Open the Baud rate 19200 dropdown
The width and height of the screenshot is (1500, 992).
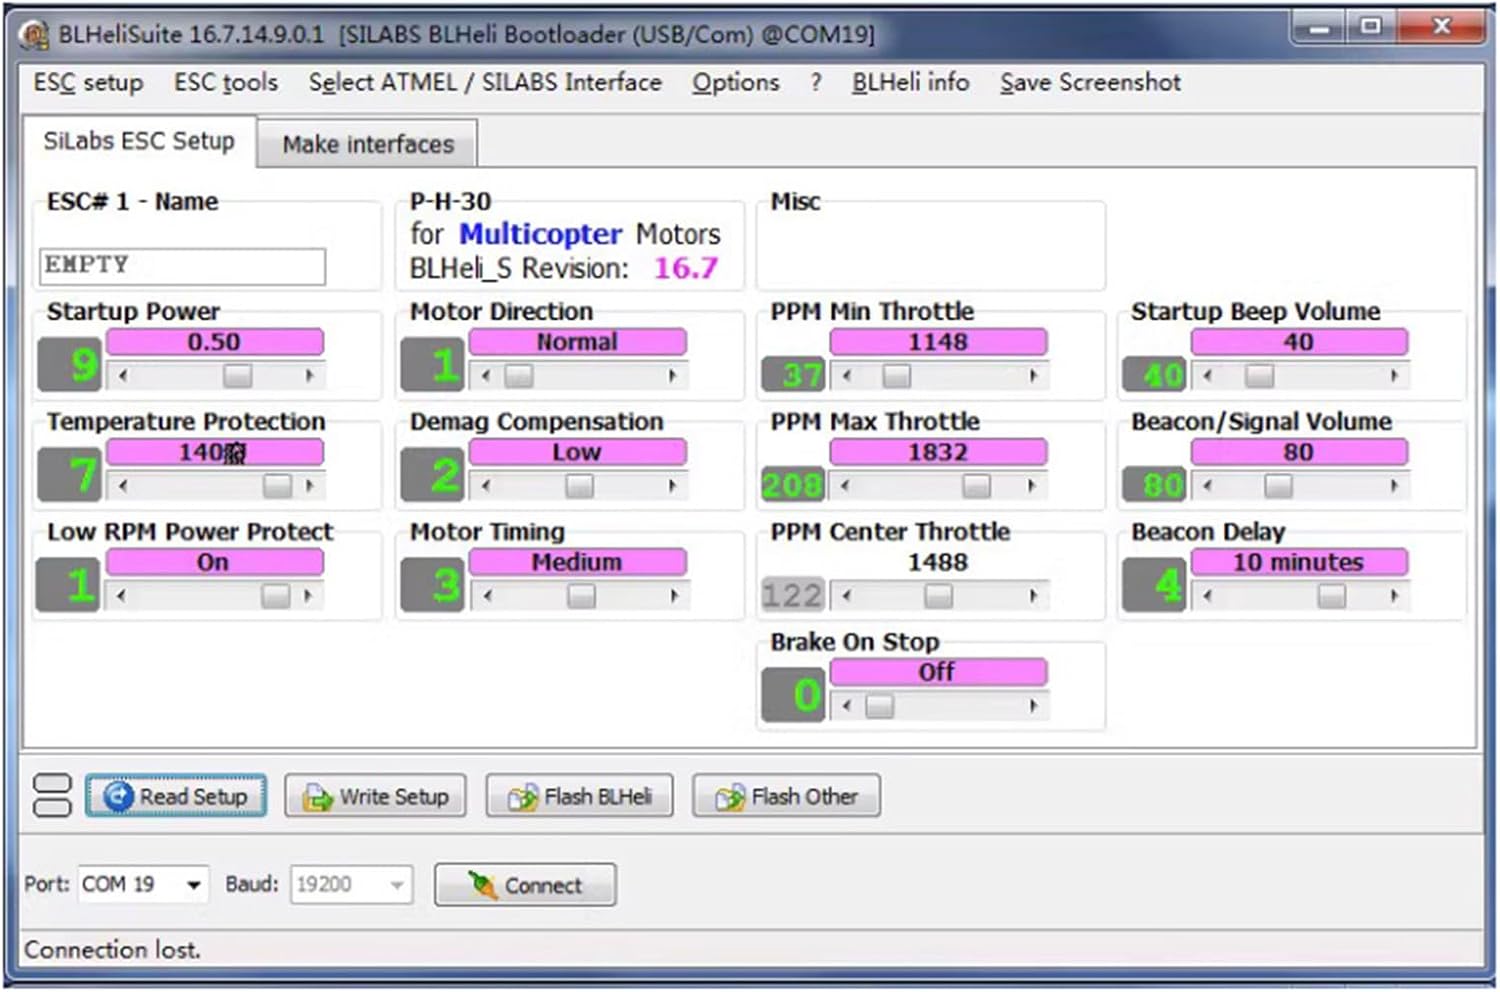(x=397, y=885)
